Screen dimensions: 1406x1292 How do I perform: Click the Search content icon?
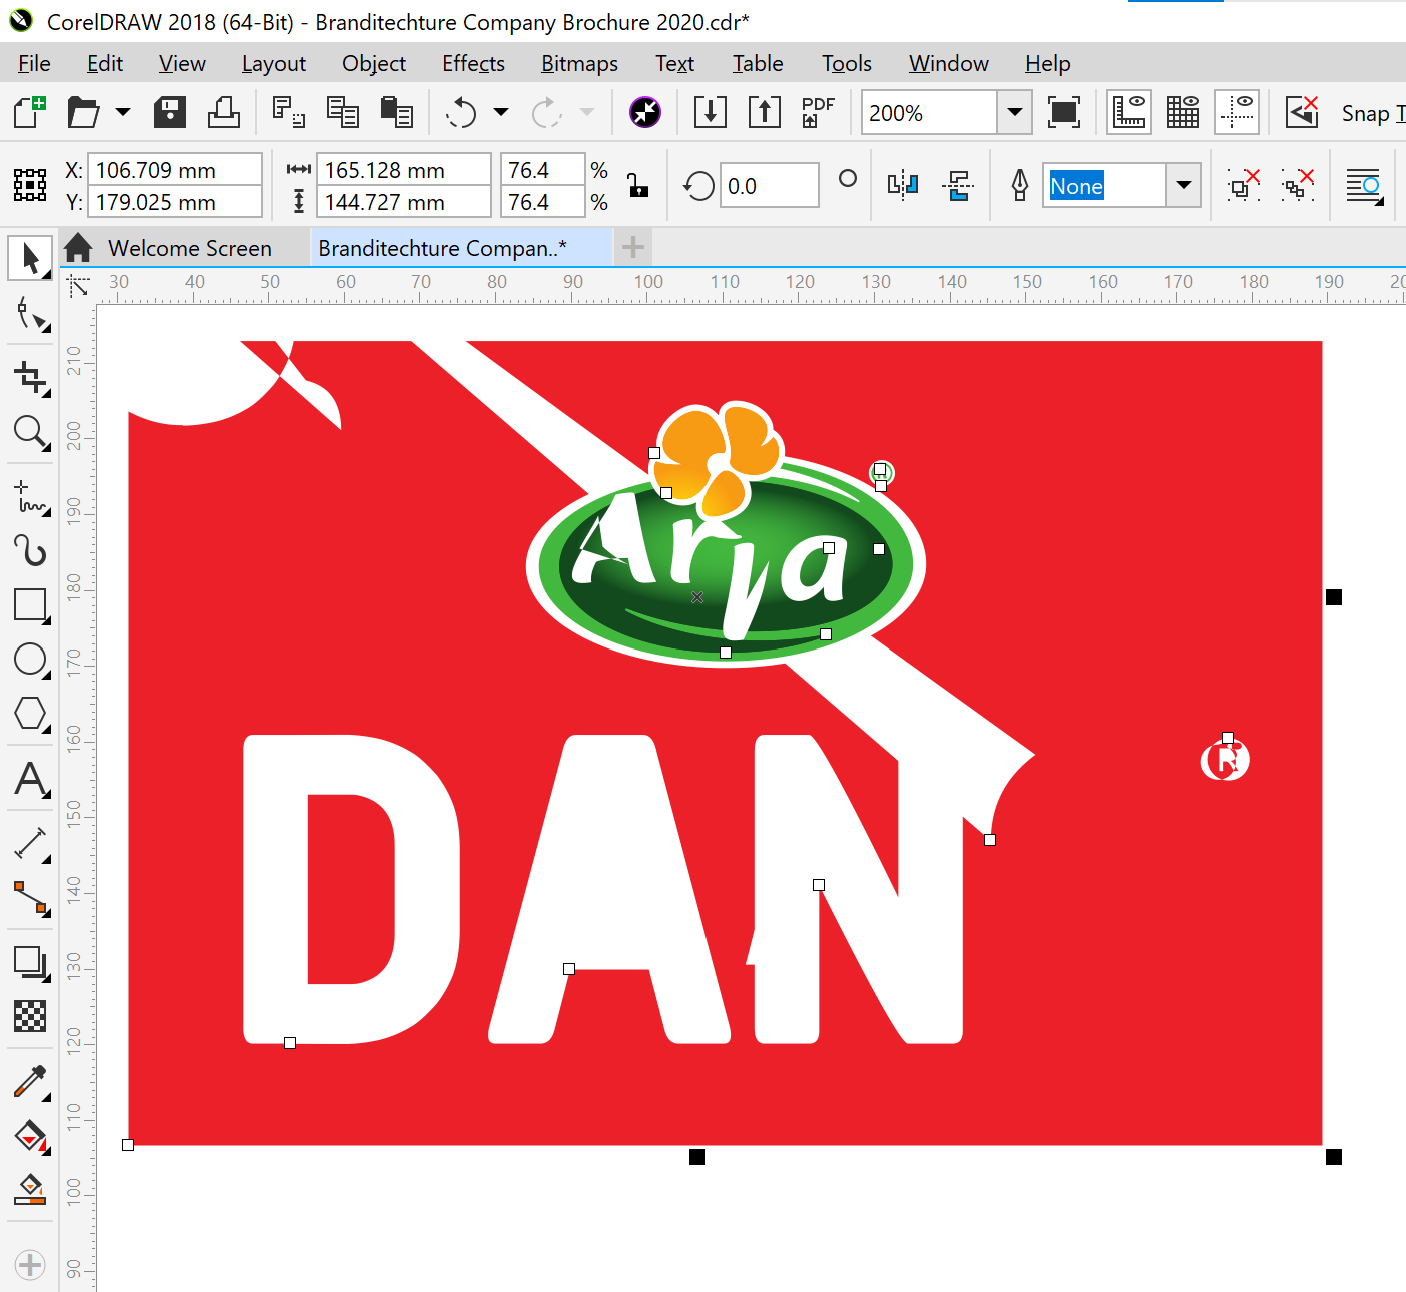(x=644, y=112)
